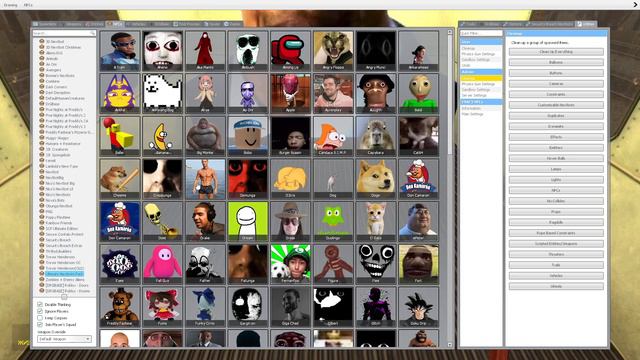Choose the Giga Chad NPC icon
The height and width of the screenshot is (360, 640).
(290, 307)
